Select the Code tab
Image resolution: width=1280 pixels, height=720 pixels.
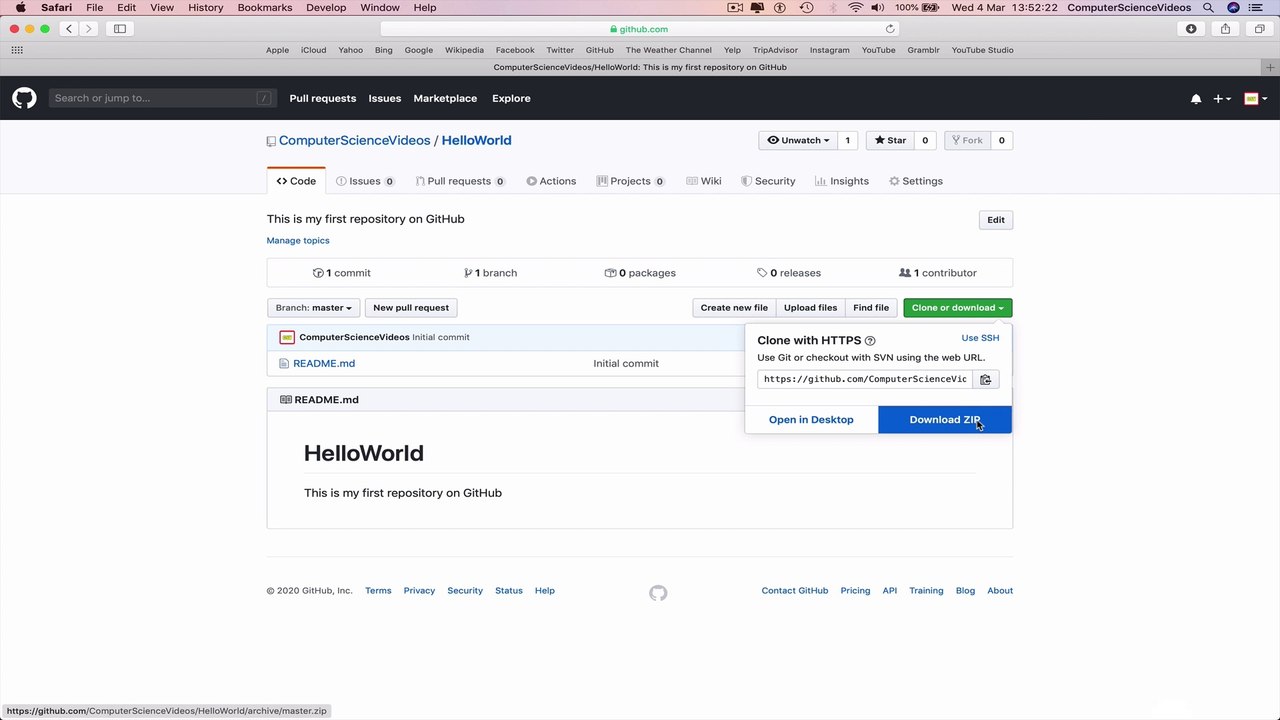tap(296, 181)
